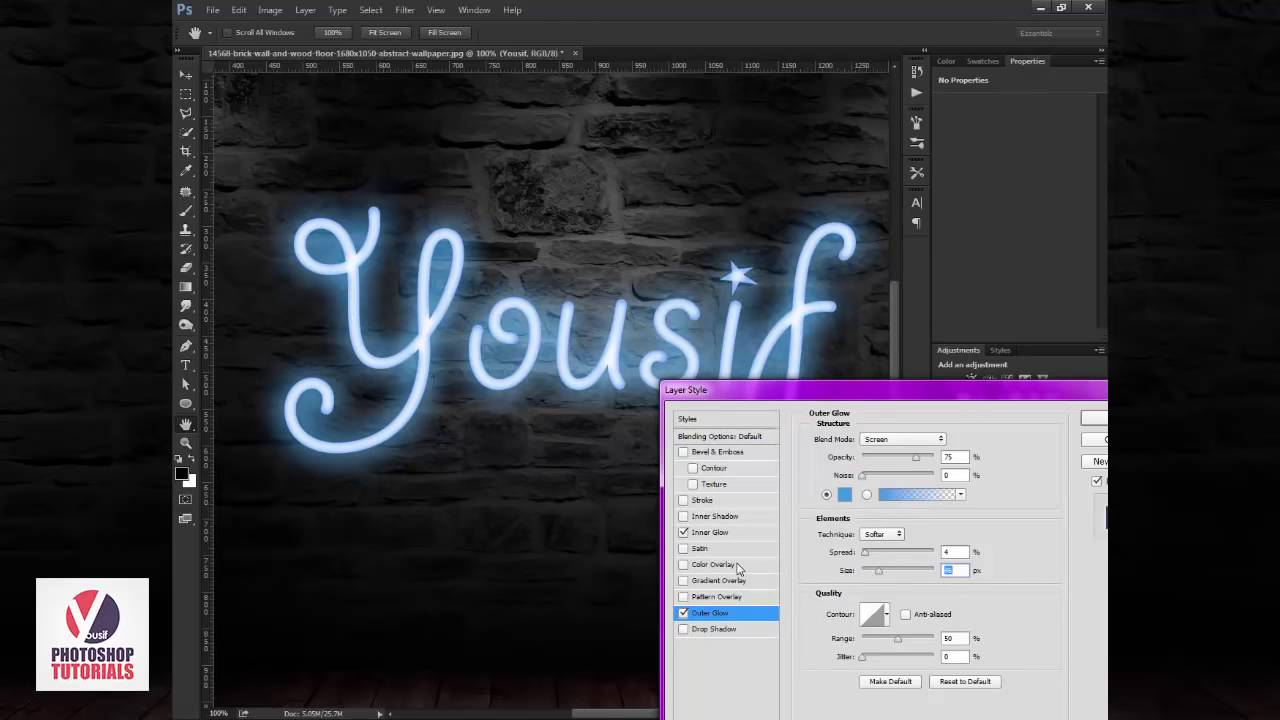
Task: Switch to the Color panel tab
Action: pos(946,61)
